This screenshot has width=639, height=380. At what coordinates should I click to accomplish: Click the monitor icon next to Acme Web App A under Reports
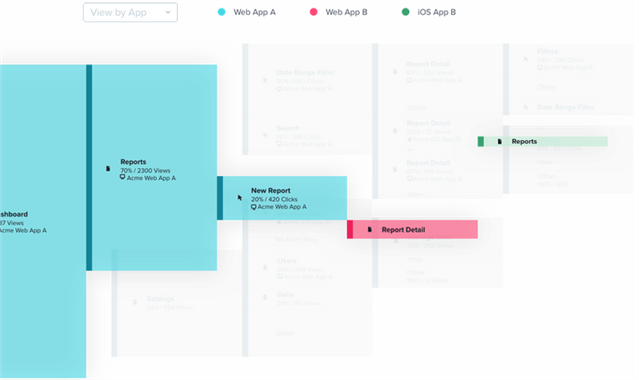pos(122,177)
